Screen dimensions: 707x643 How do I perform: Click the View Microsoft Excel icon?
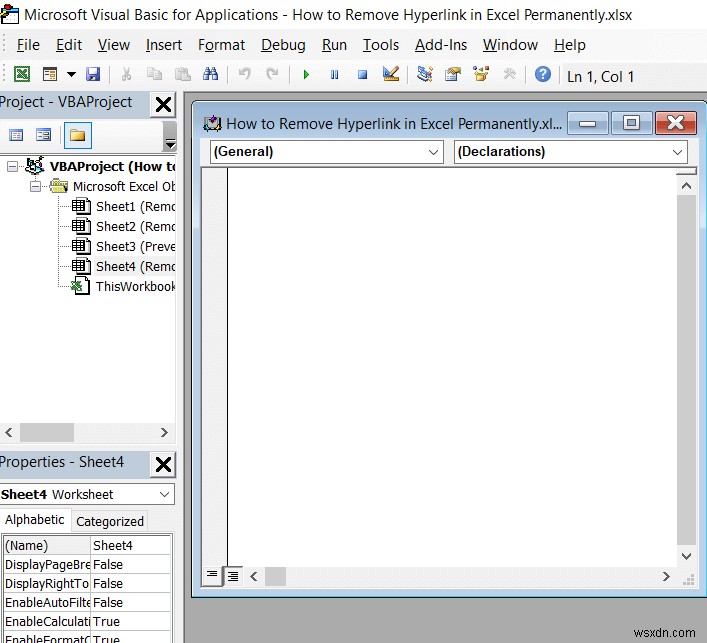click(x=22, y=74)
